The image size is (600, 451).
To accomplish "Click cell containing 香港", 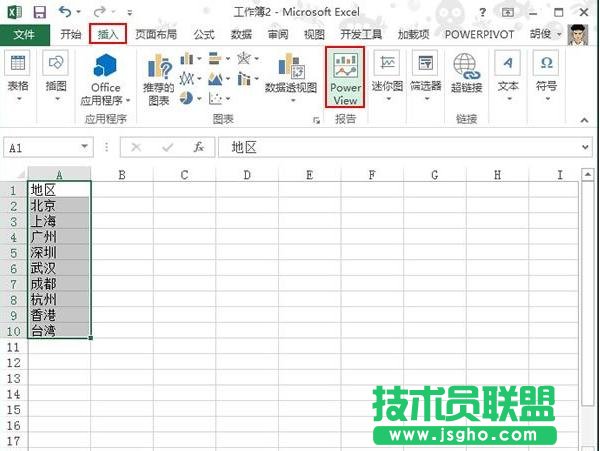I will pyautogui.click(x=59, y=315).
